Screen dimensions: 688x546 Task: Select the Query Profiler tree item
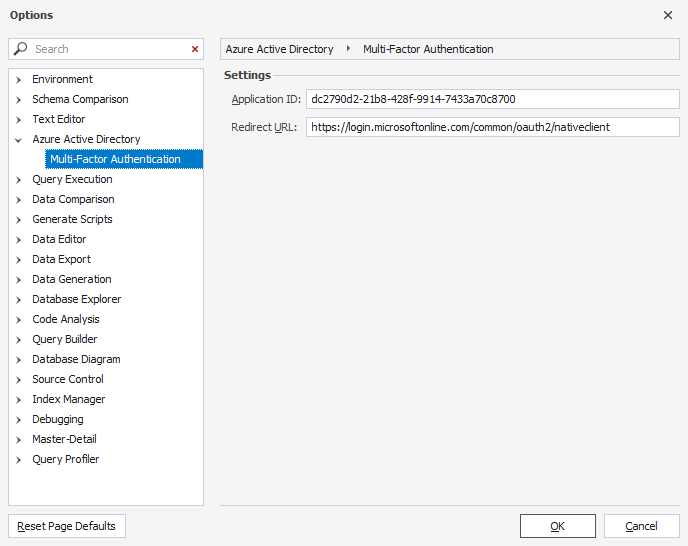66,459
